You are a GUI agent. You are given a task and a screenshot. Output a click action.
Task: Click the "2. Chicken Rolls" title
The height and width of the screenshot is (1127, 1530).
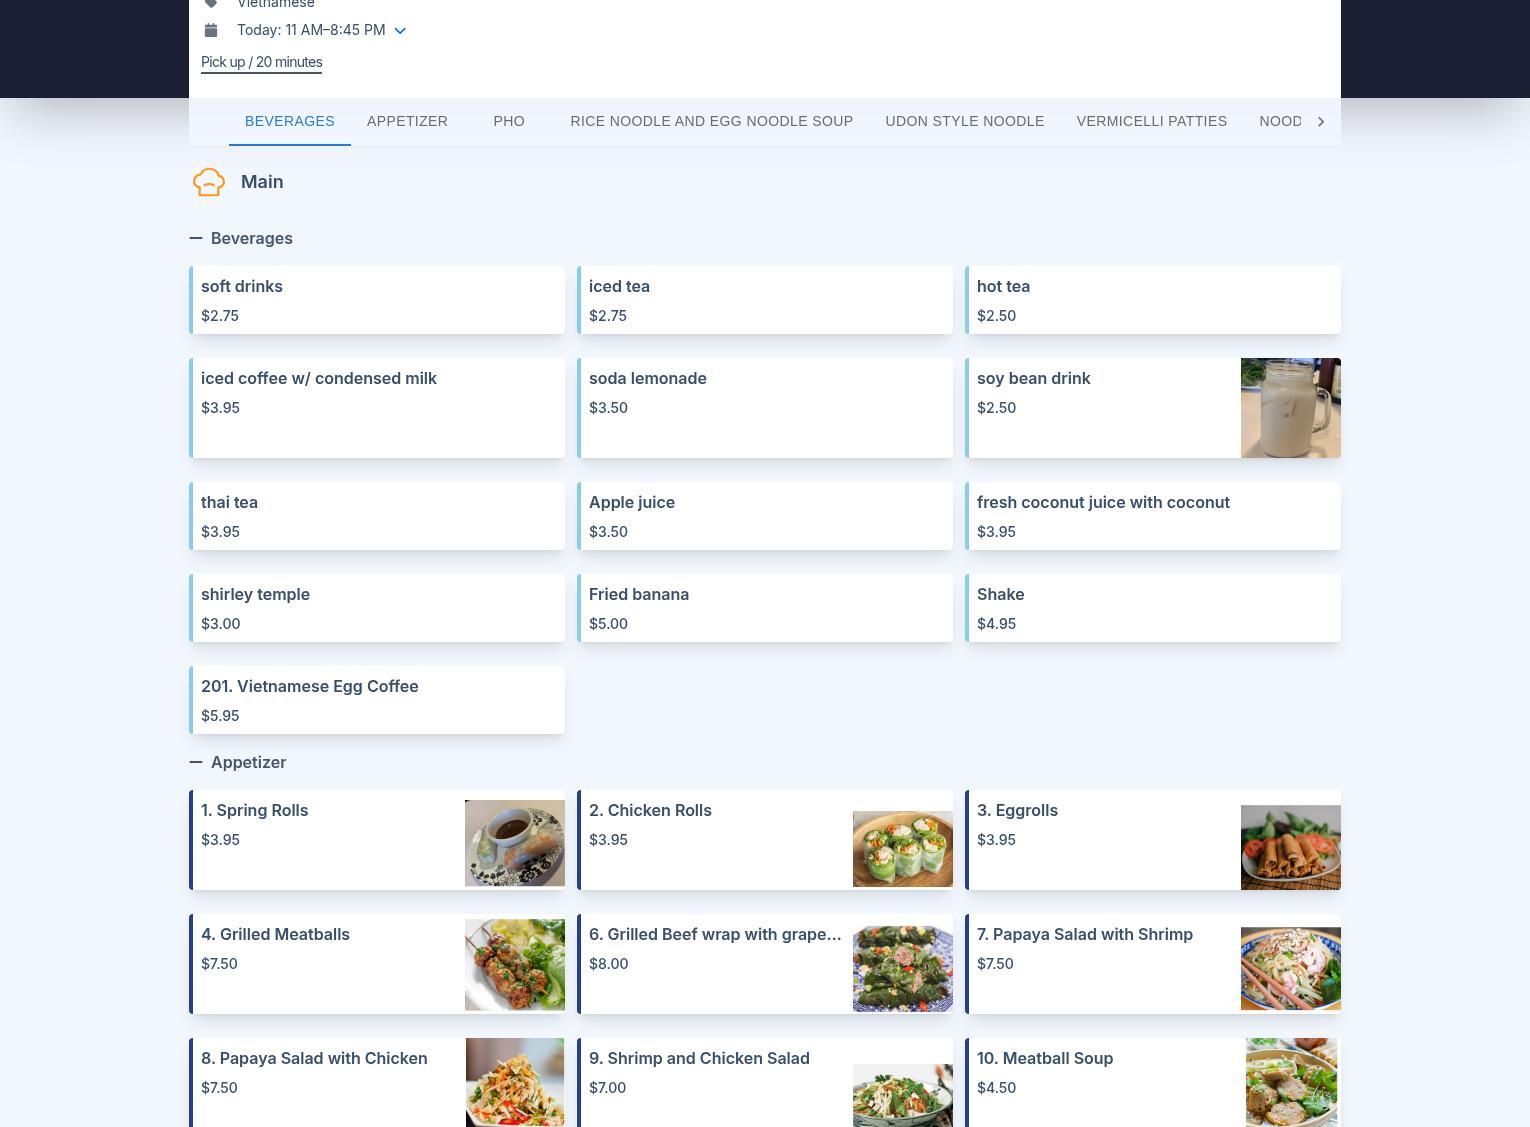pos(650,810)
